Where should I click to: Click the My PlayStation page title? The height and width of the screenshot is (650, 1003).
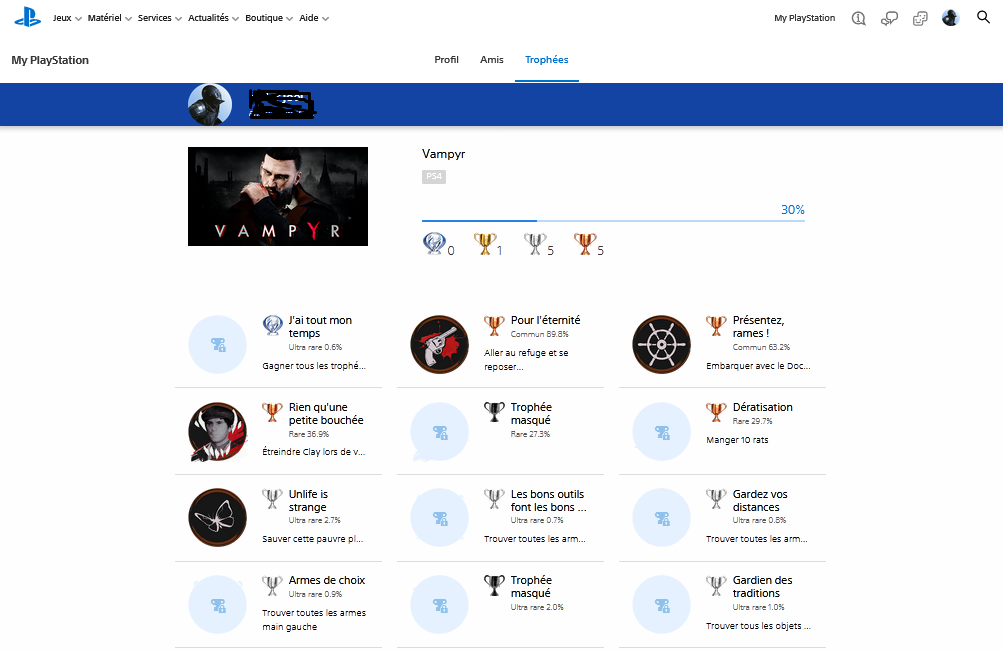coord(50,60)
